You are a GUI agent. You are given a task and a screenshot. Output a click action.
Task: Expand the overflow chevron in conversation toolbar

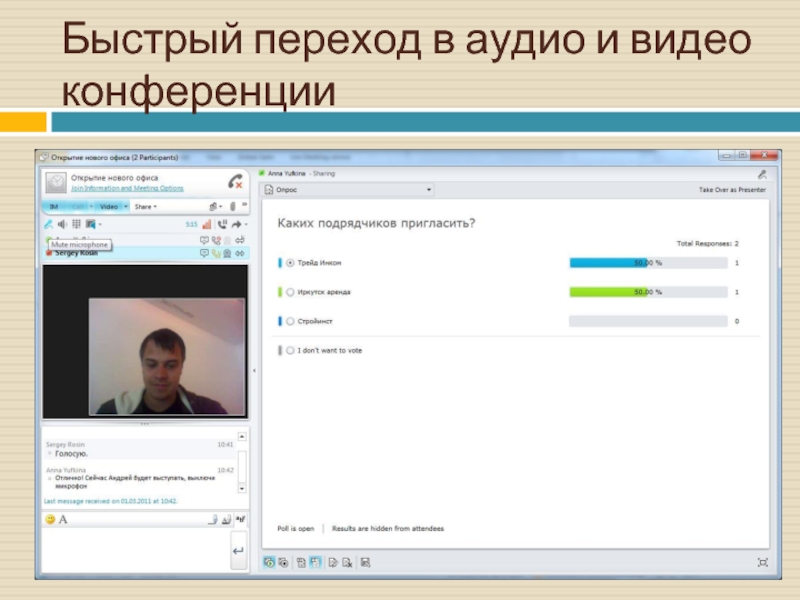pyautogui.click(x=244, y=205)
